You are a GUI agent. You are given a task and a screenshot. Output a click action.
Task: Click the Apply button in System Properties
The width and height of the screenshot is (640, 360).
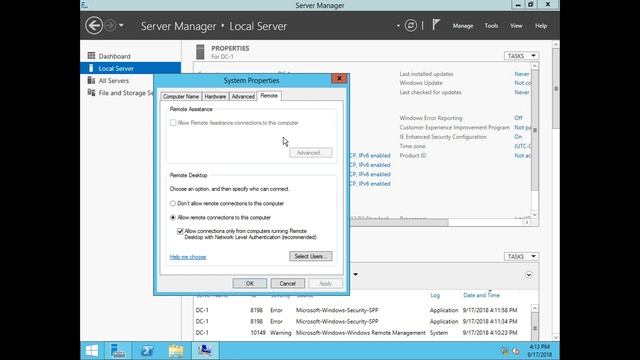[x=325, y=283]
